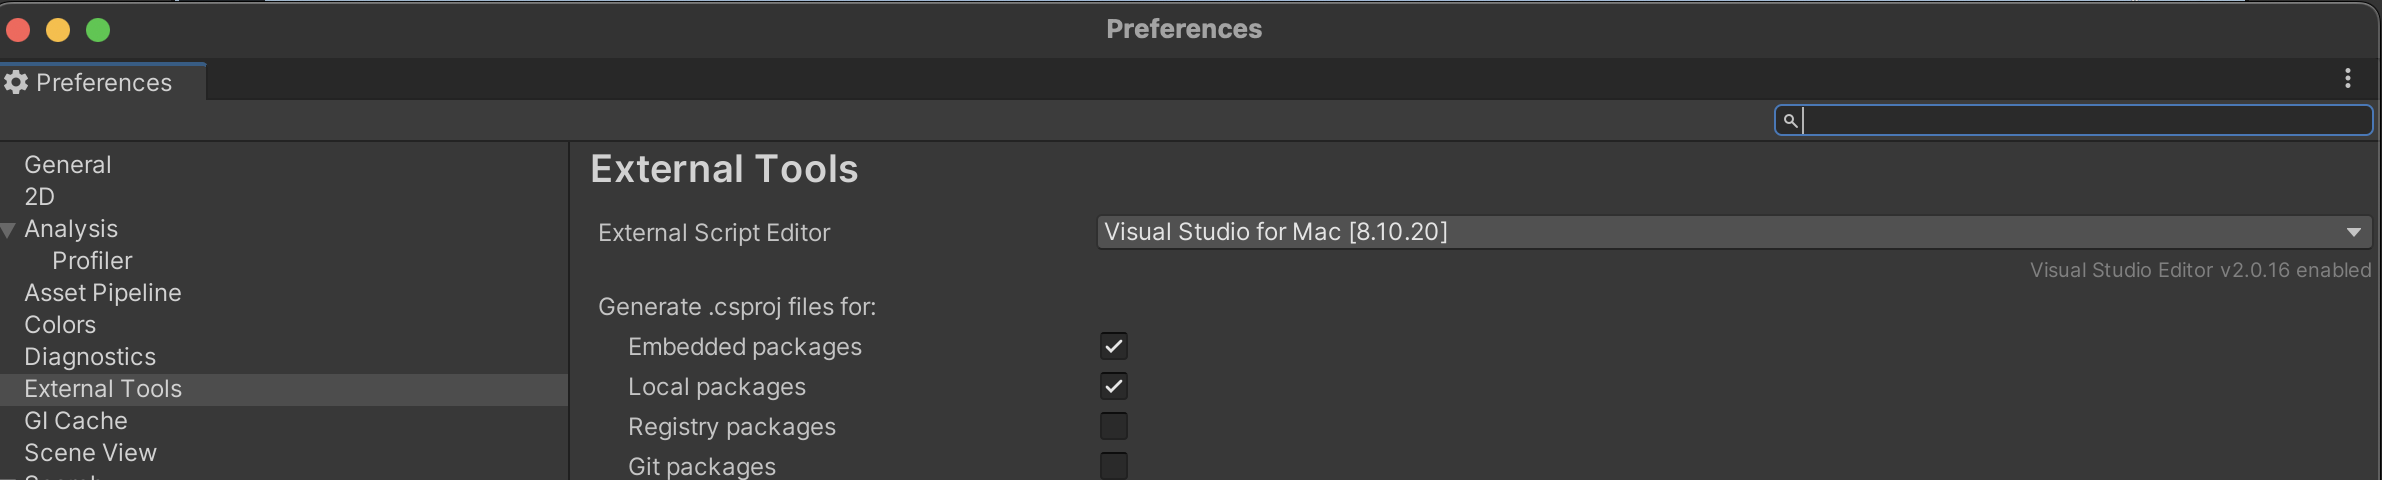Image resolution: width=2382 pixels, height=480 pixels.
Task: Show the Colors preferences
Action: [60, 325]
